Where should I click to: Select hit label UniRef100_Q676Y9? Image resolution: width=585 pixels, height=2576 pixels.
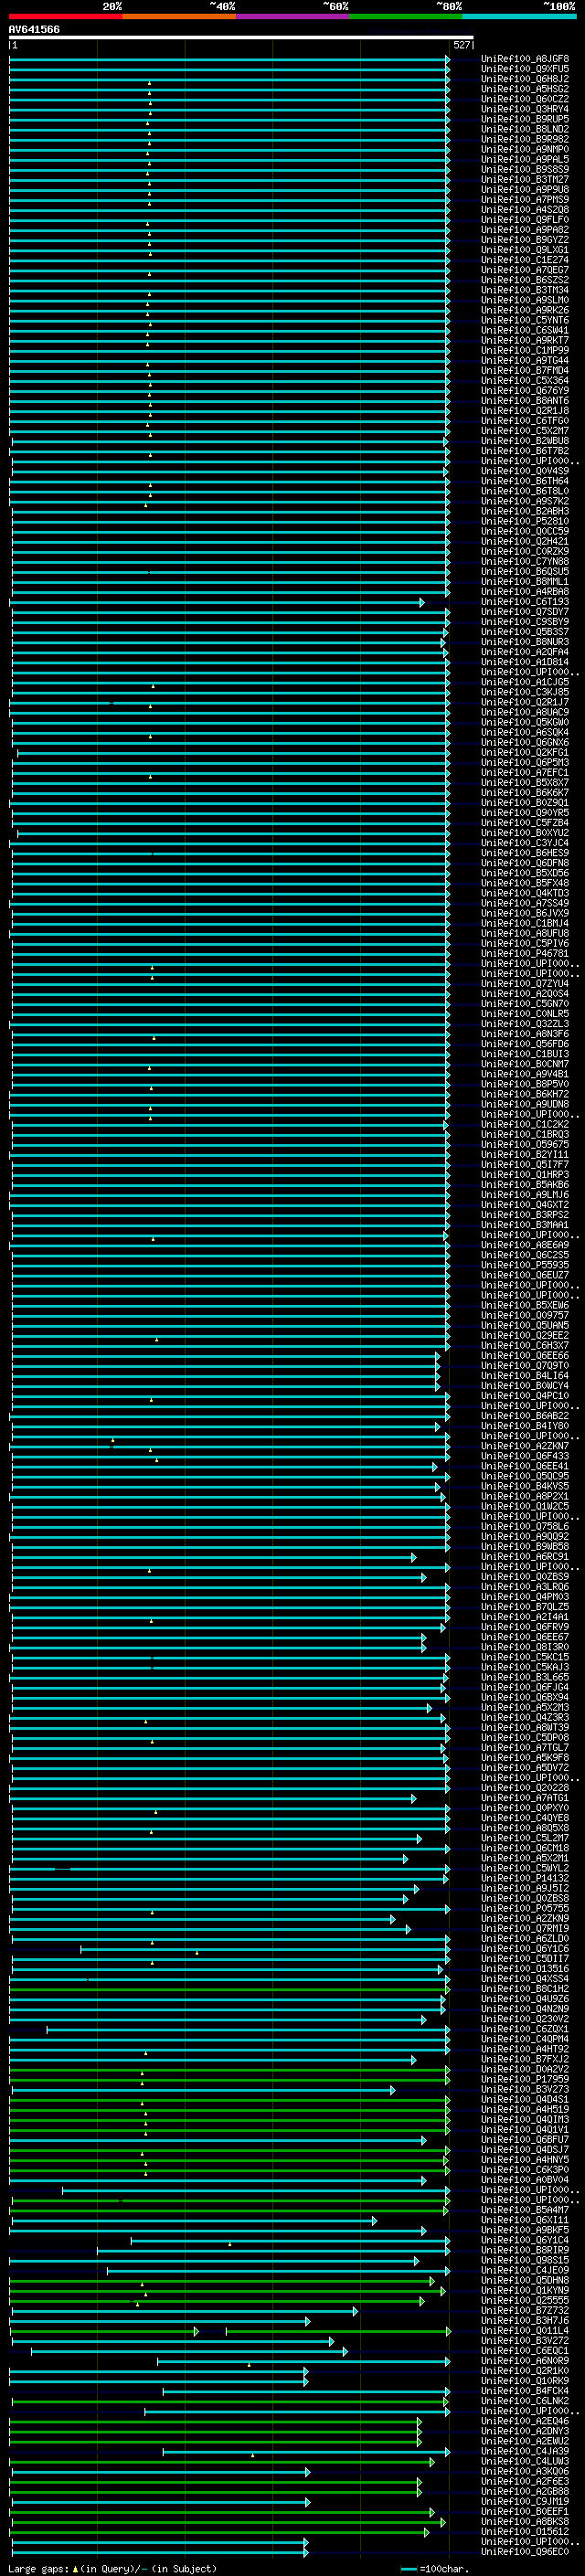click(525, 391)
